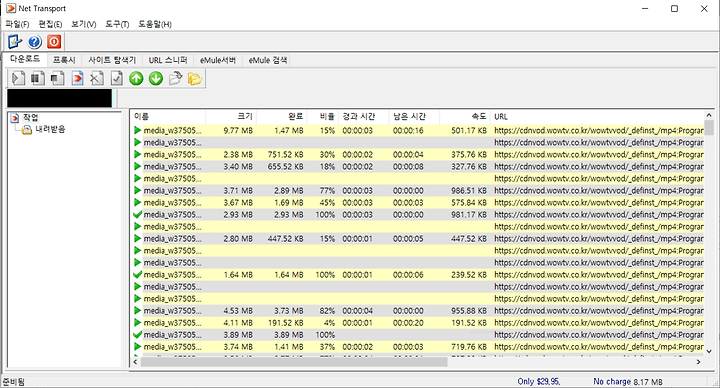Click the "8.17 MB" status bar value

pos(648,382)
